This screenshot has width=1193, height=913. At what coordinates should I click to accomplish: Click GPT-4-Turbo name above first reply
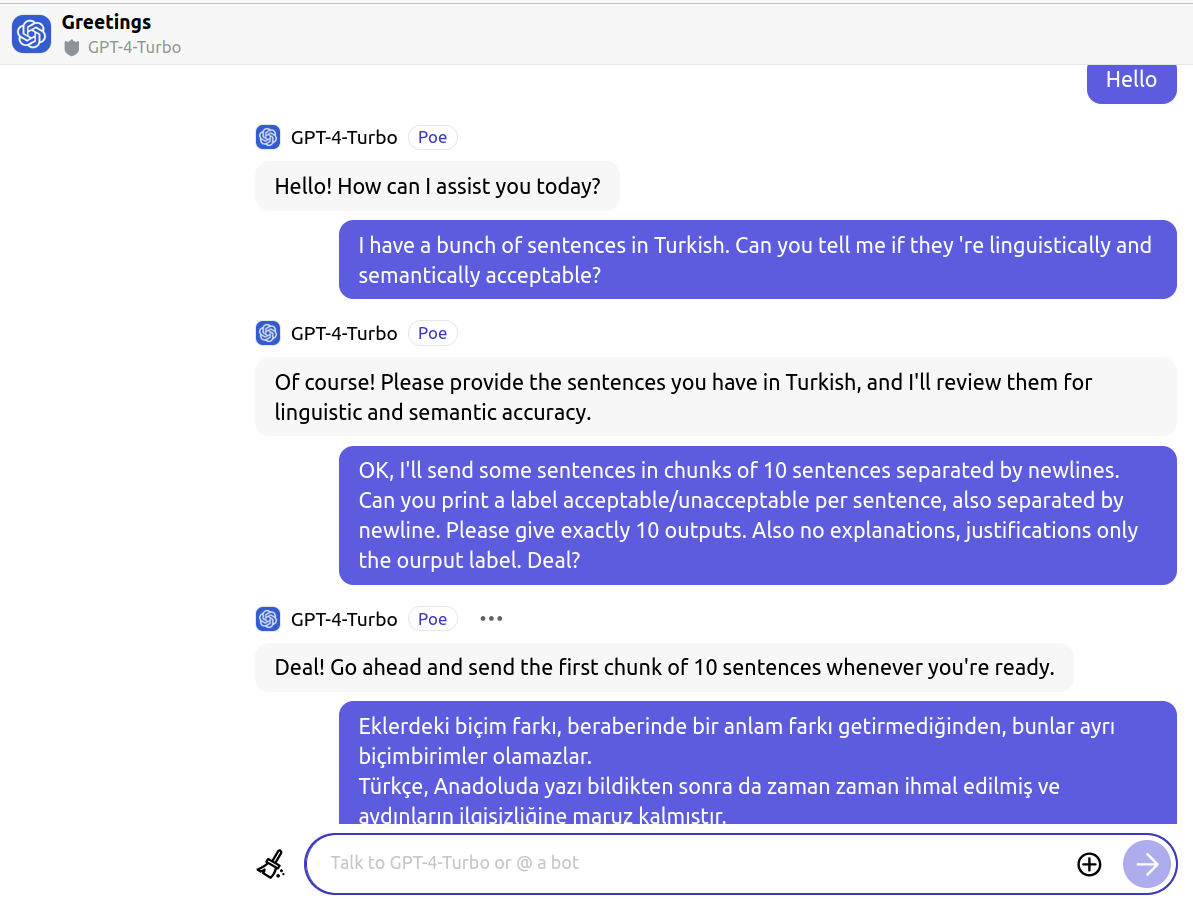[x=343, y=137]
